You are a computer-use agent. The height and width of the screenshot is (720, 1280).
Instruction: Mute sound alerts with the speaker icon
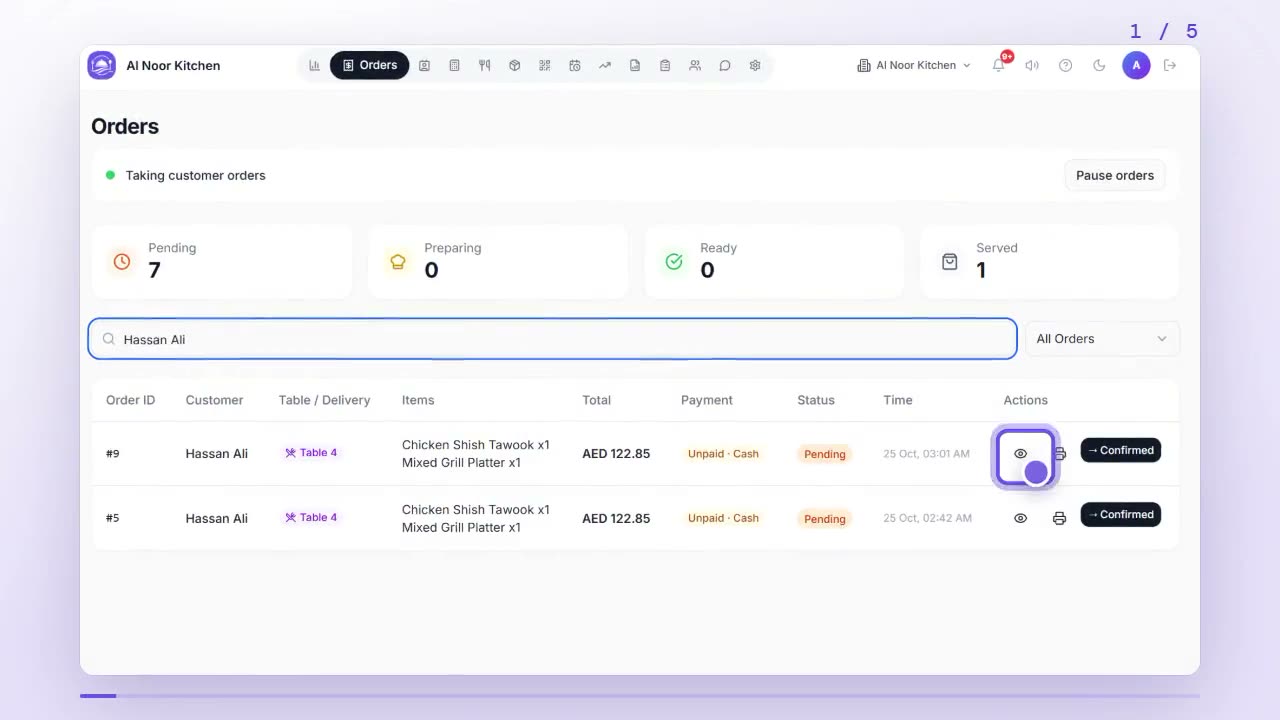coord(1032,65)
